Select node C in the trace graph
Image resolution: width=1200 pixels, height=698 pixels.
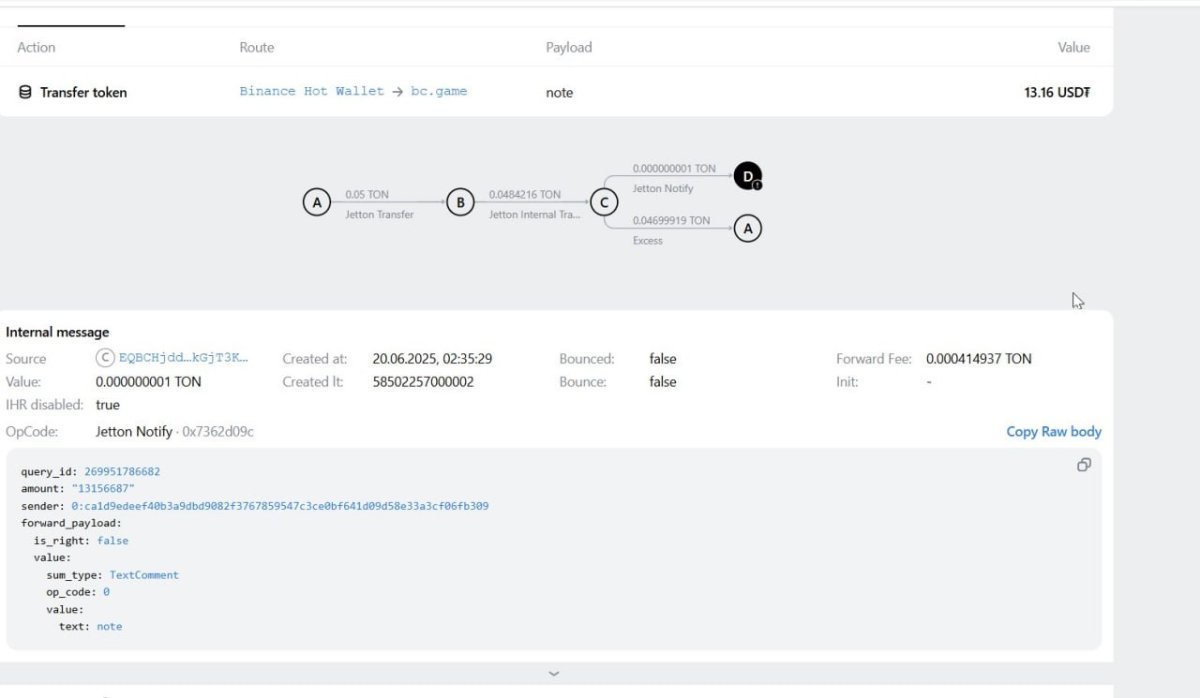pyautogui.click(x=603, y=203)
